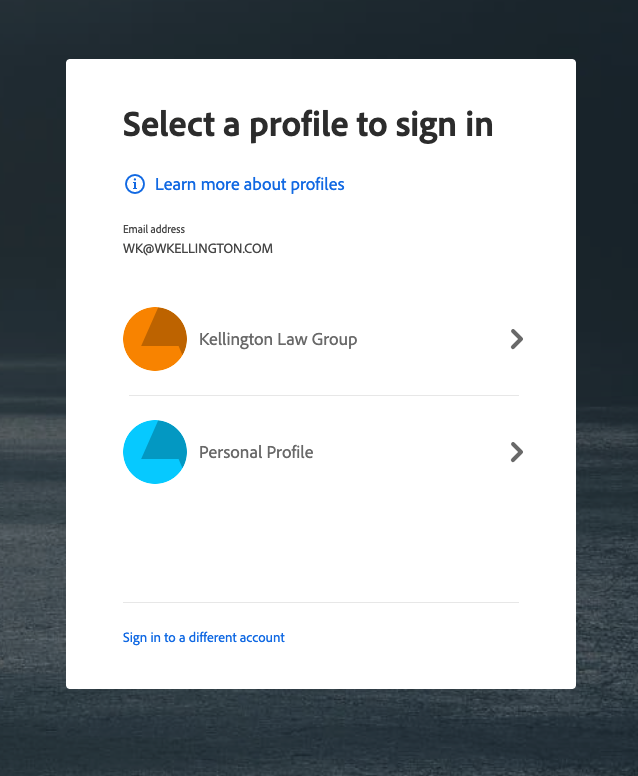Click the word Personal in the second profile
638x776 pixels.
pyautogui.click(x=230, y=452)
